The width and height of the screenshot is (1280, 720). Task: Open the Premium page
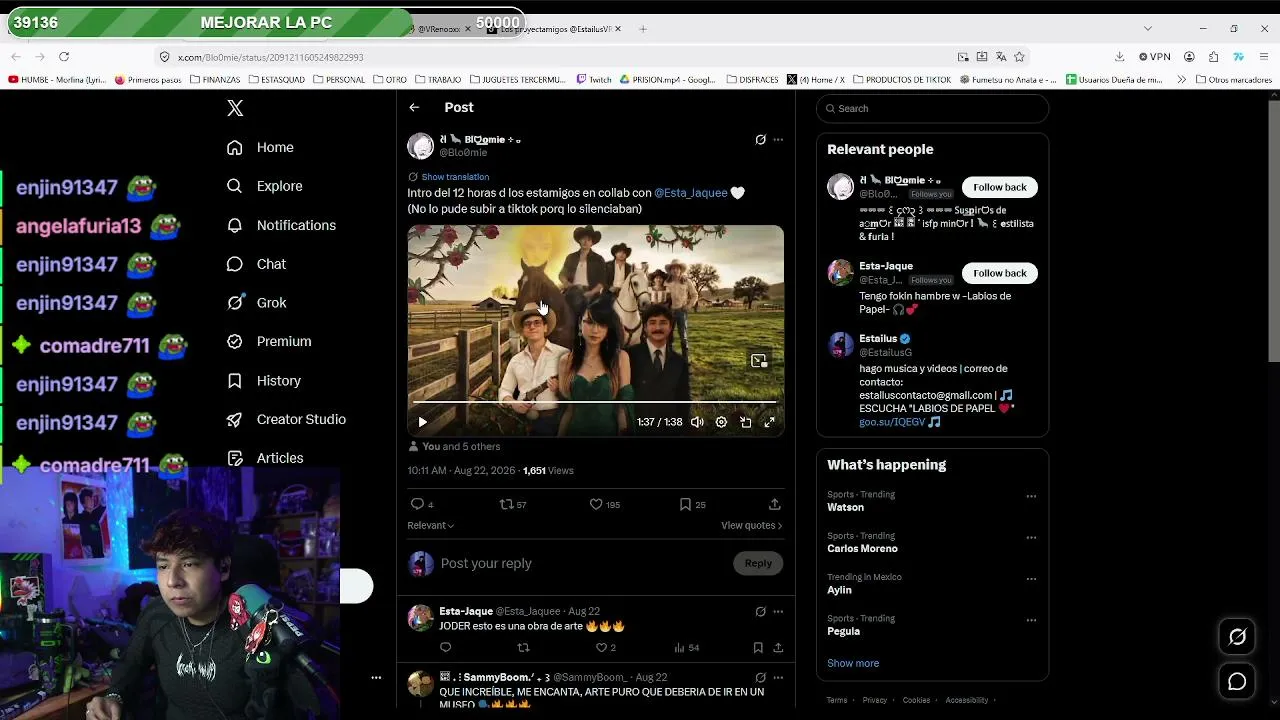[x=268, y=341]
